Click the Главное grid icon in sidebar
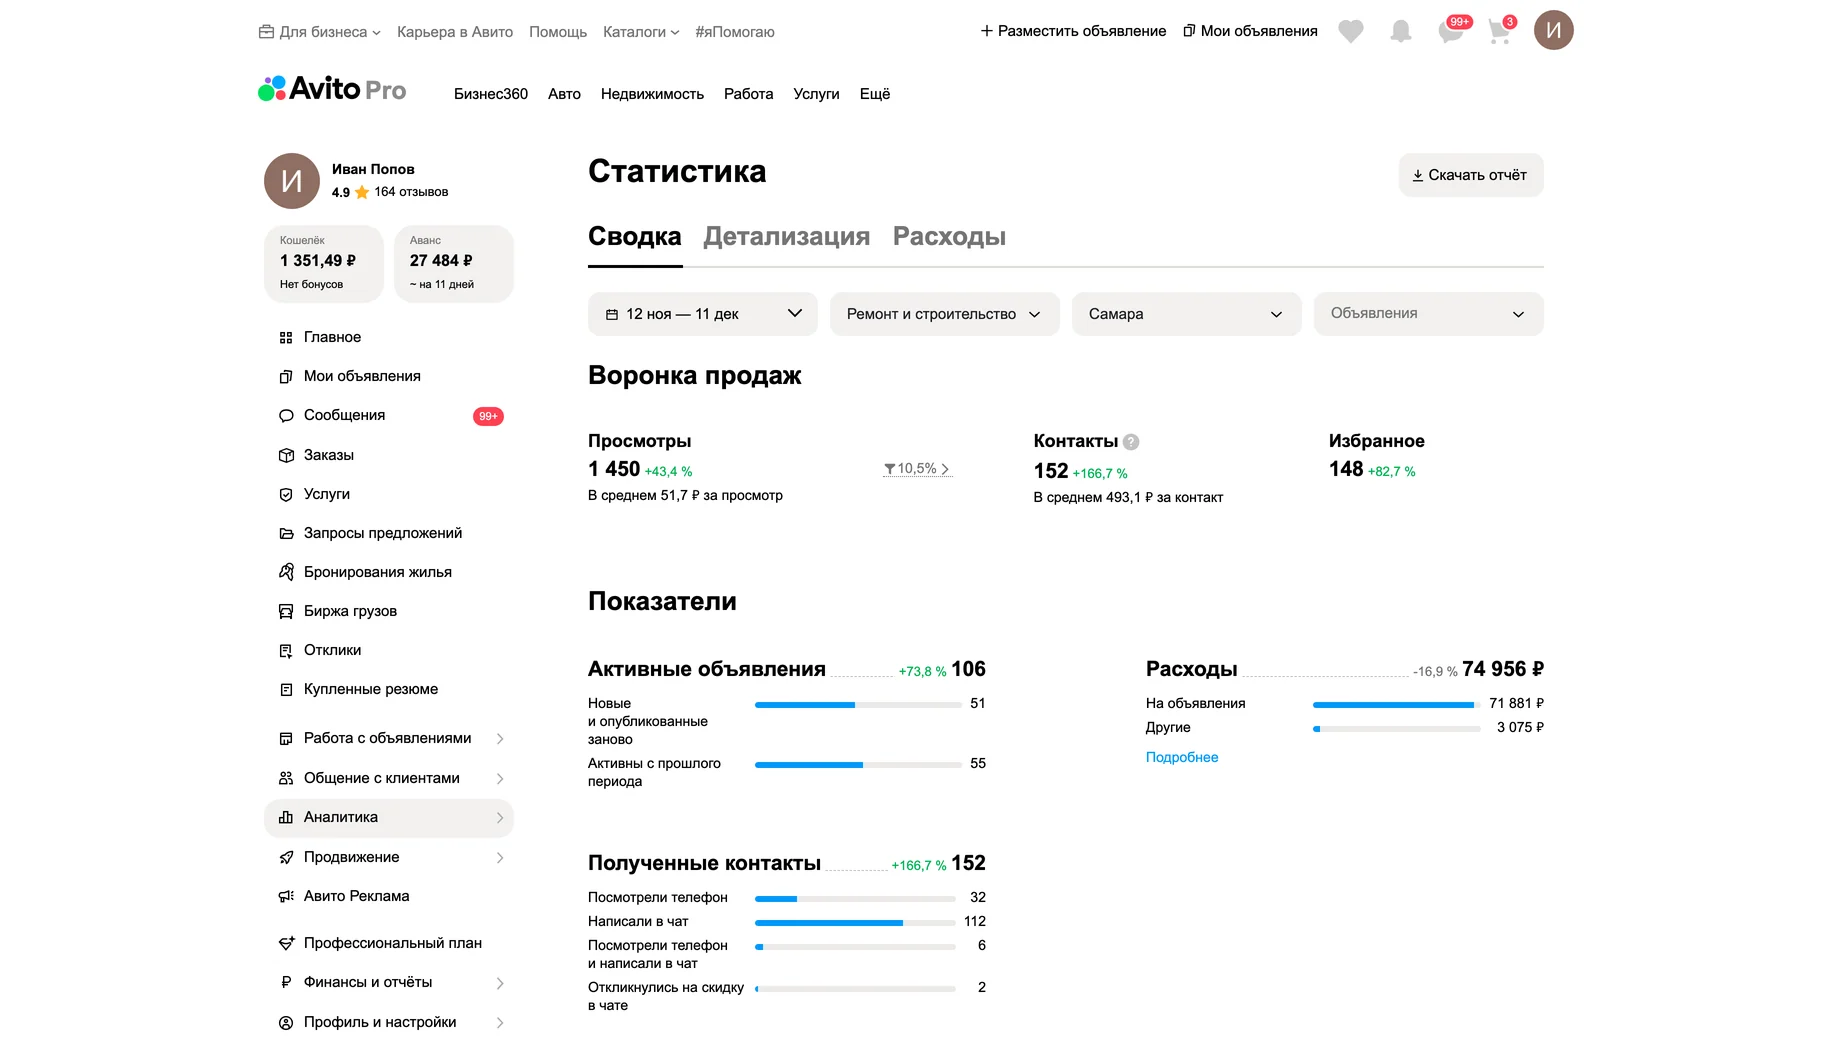 286,338
